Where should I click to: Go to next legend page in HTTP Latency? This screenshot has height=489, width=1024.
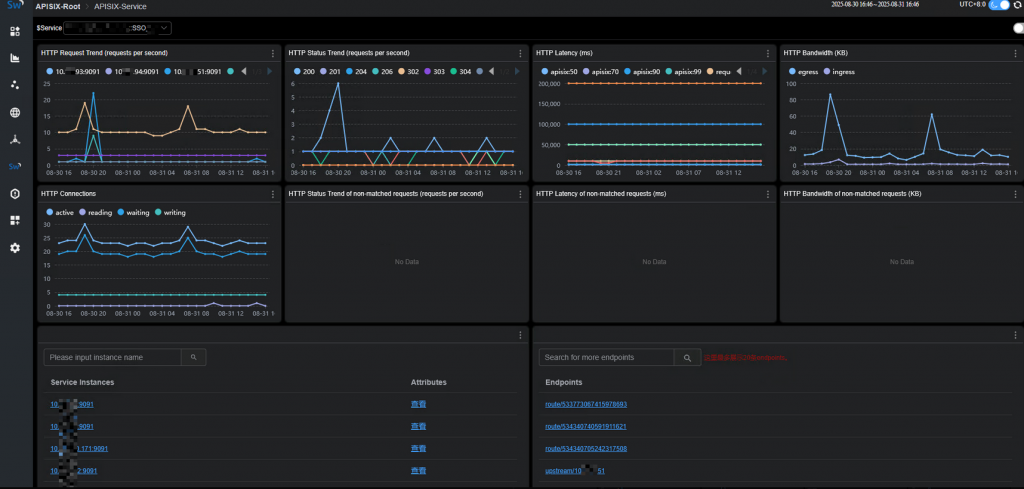coord(765,71)
